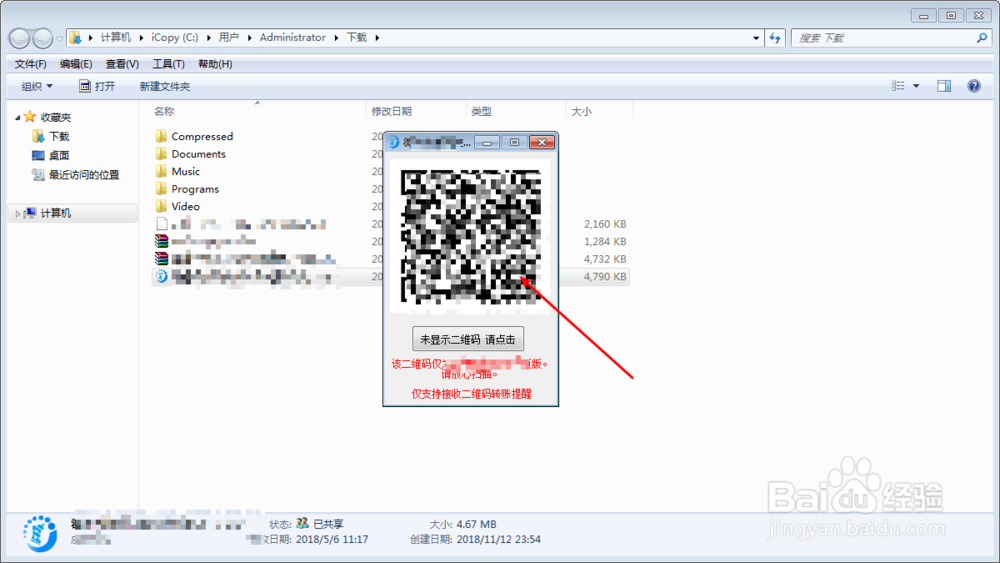Click the 2,160 KB size cell
Screen dimensions: 1000x563
(605, 224)
